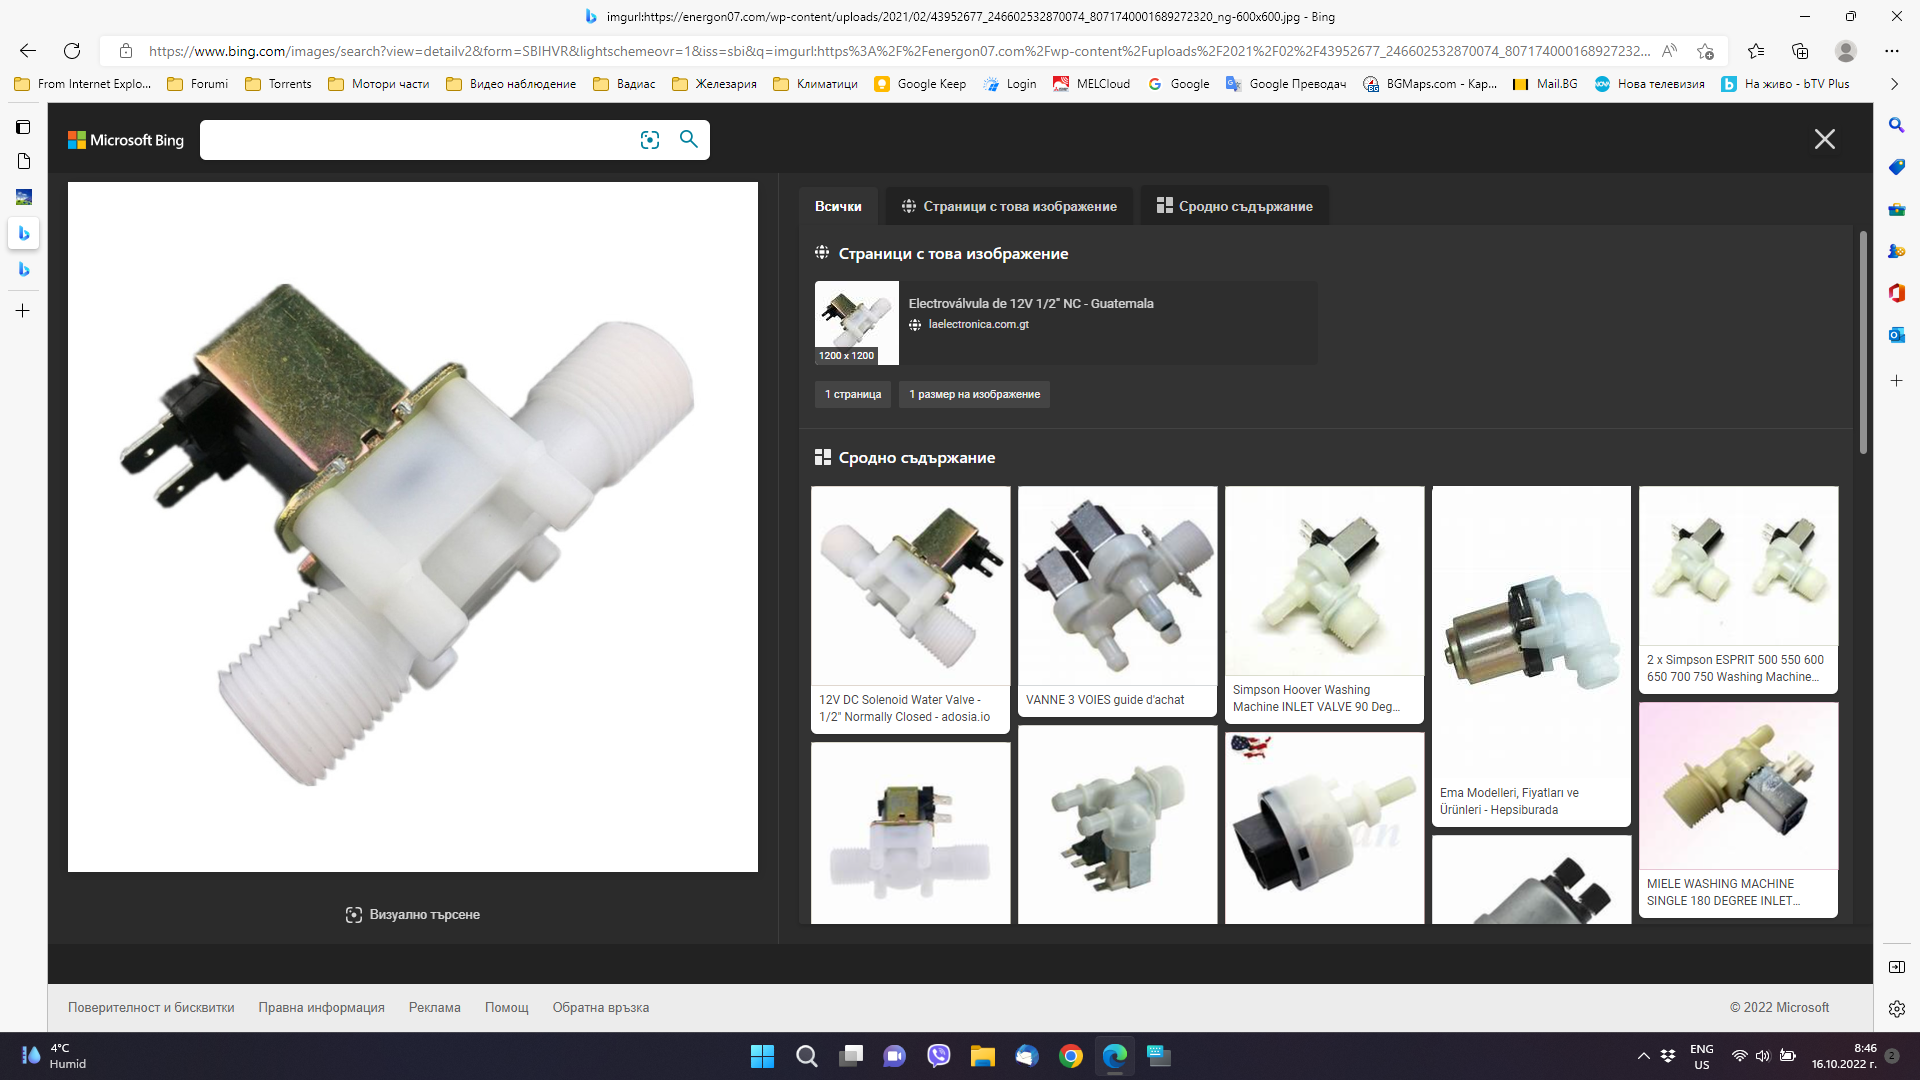Show hidden system tray icons
Image resolution: width=1920 pixels, height=1080 pixels.
pyautogui.click(x=1643, y=1056)
